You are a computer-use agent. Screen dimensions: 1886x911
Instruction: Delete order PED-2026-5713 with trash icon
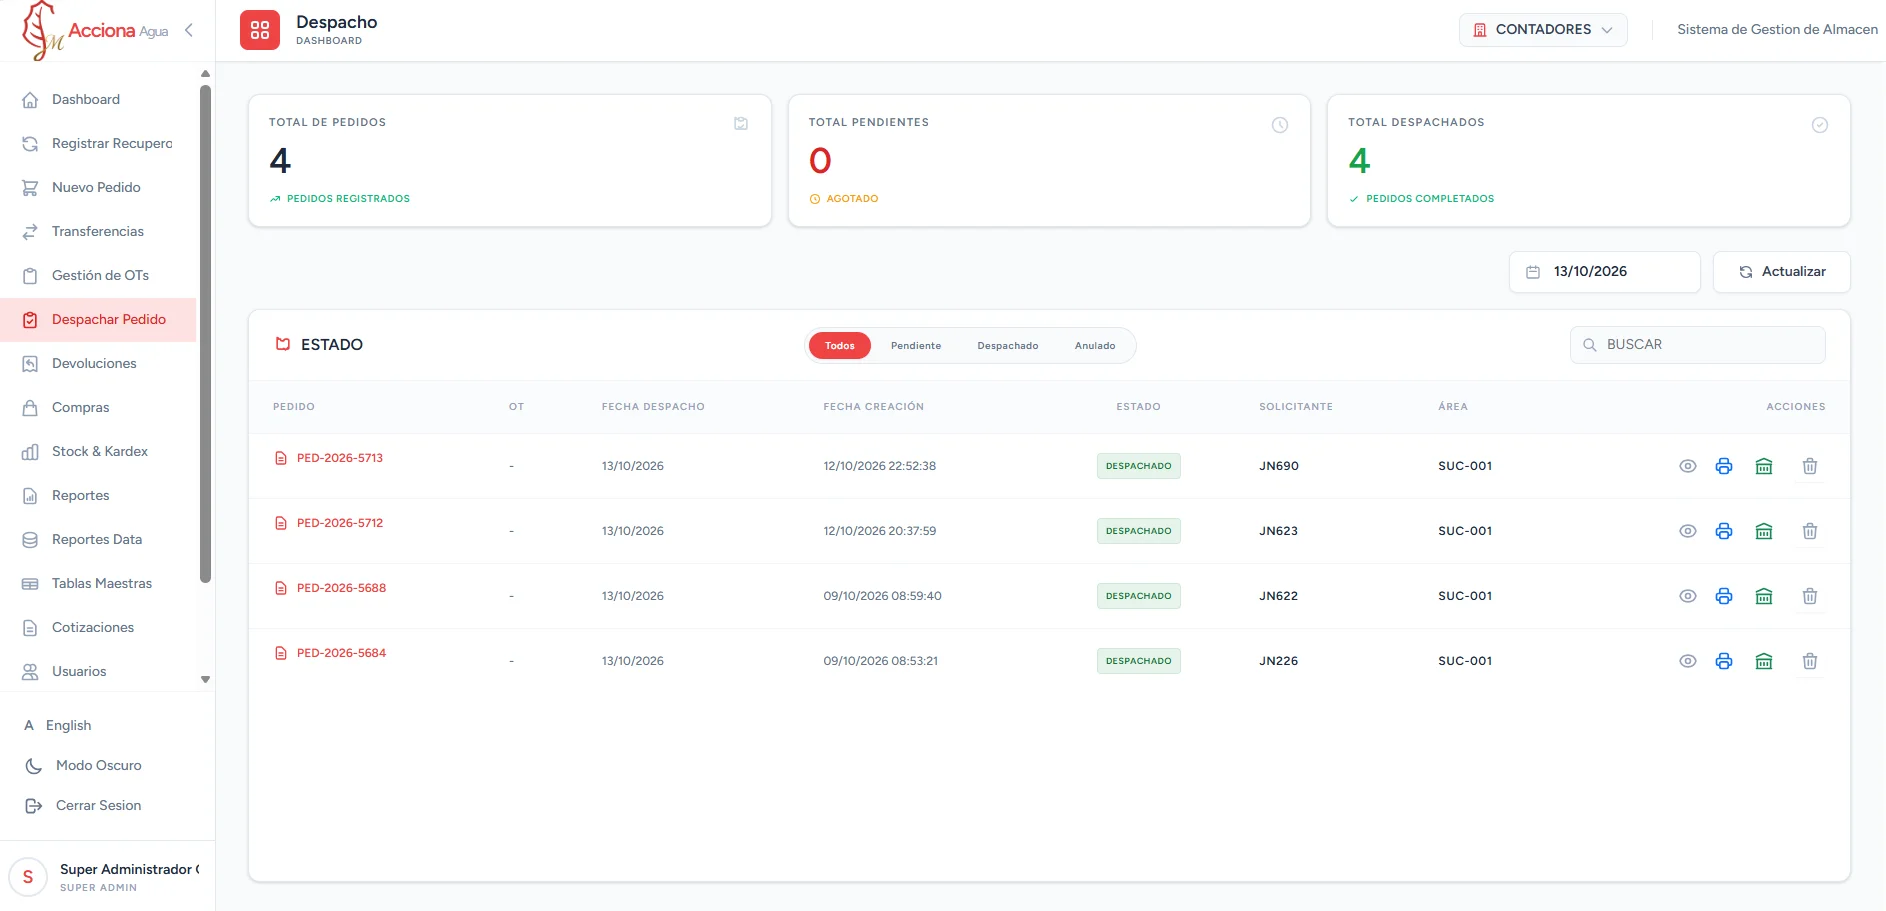[1810, 466]
